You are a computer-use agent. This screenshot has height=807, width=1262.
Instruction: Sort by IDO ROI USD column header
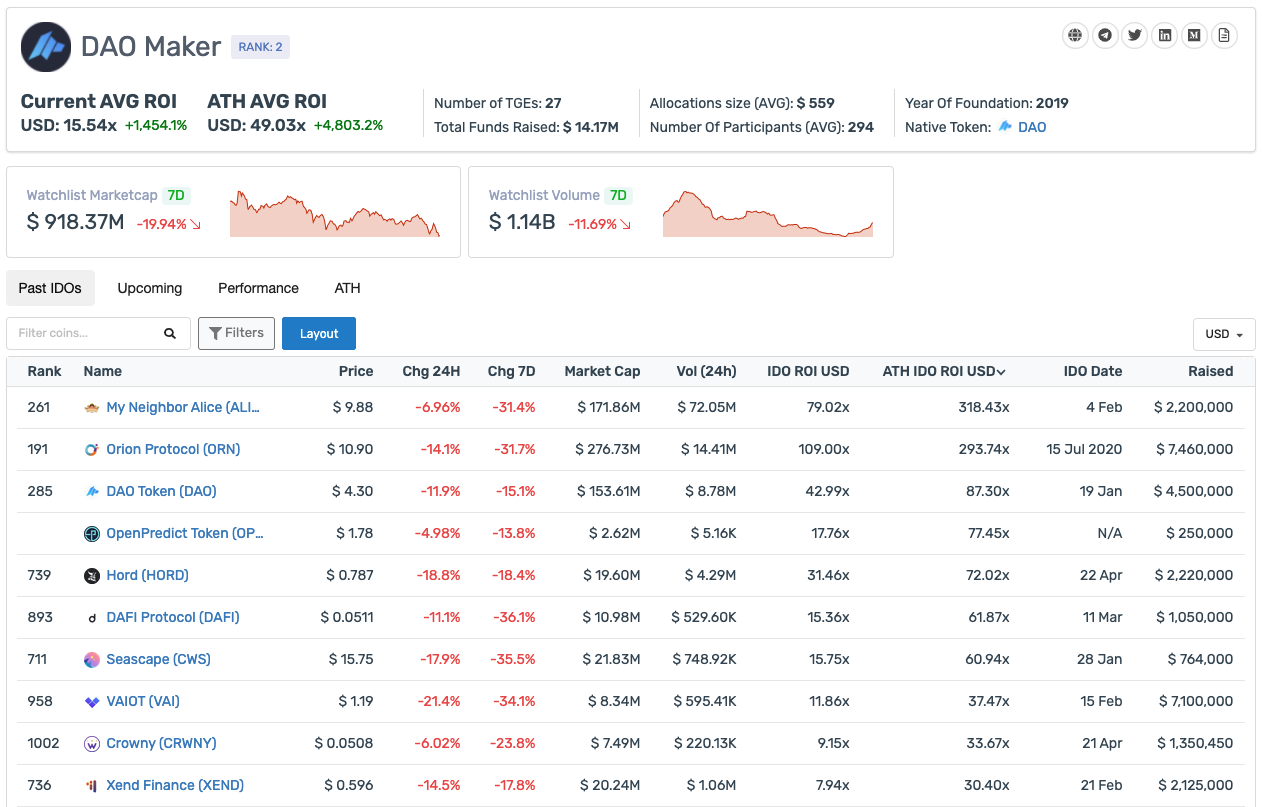(808, 371)
